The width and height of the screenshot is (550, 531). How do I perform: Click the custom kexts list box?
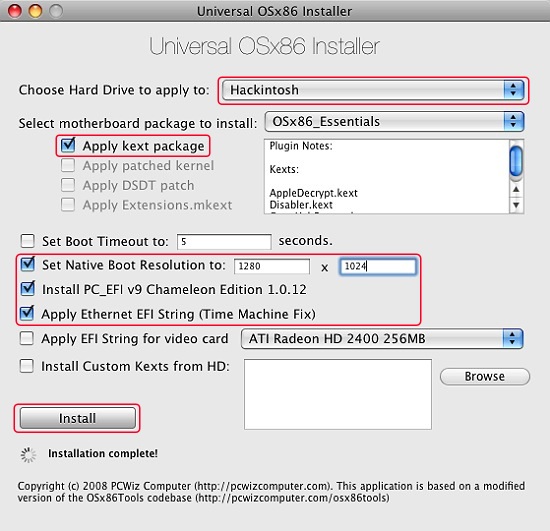tap(338, 394)
